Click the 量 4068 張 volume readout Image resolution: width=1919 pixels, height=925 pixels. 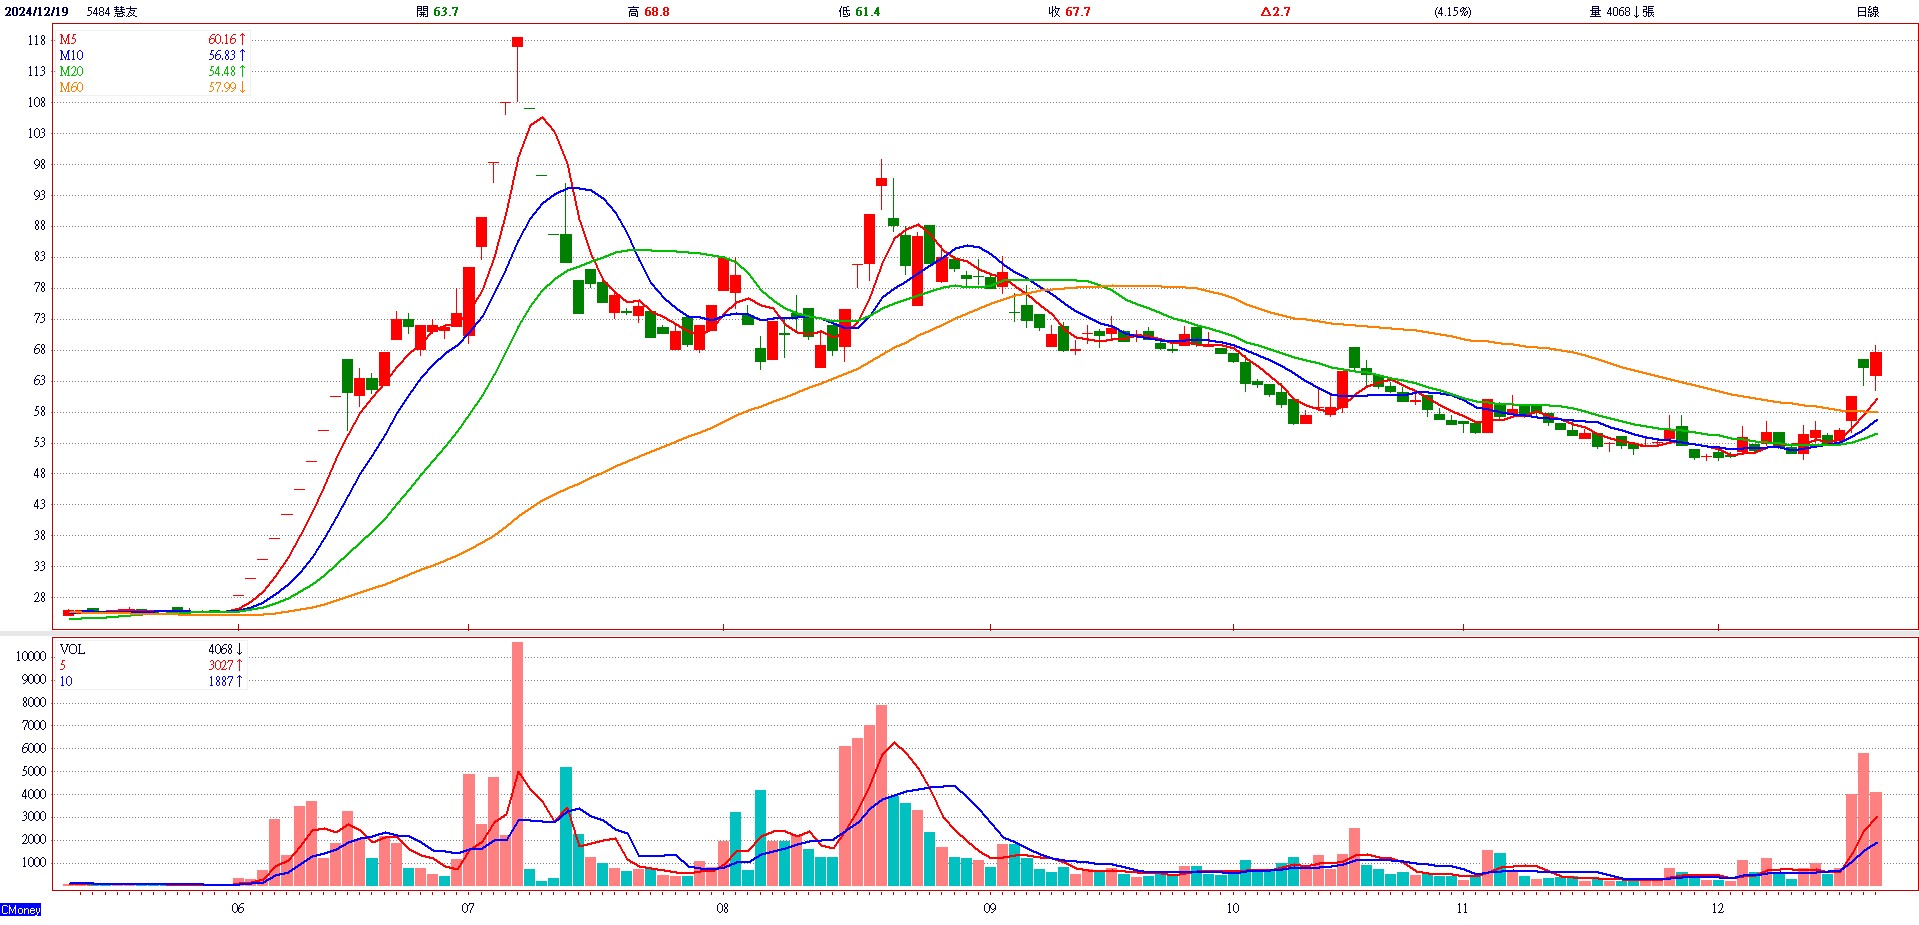click(1621, 12)
